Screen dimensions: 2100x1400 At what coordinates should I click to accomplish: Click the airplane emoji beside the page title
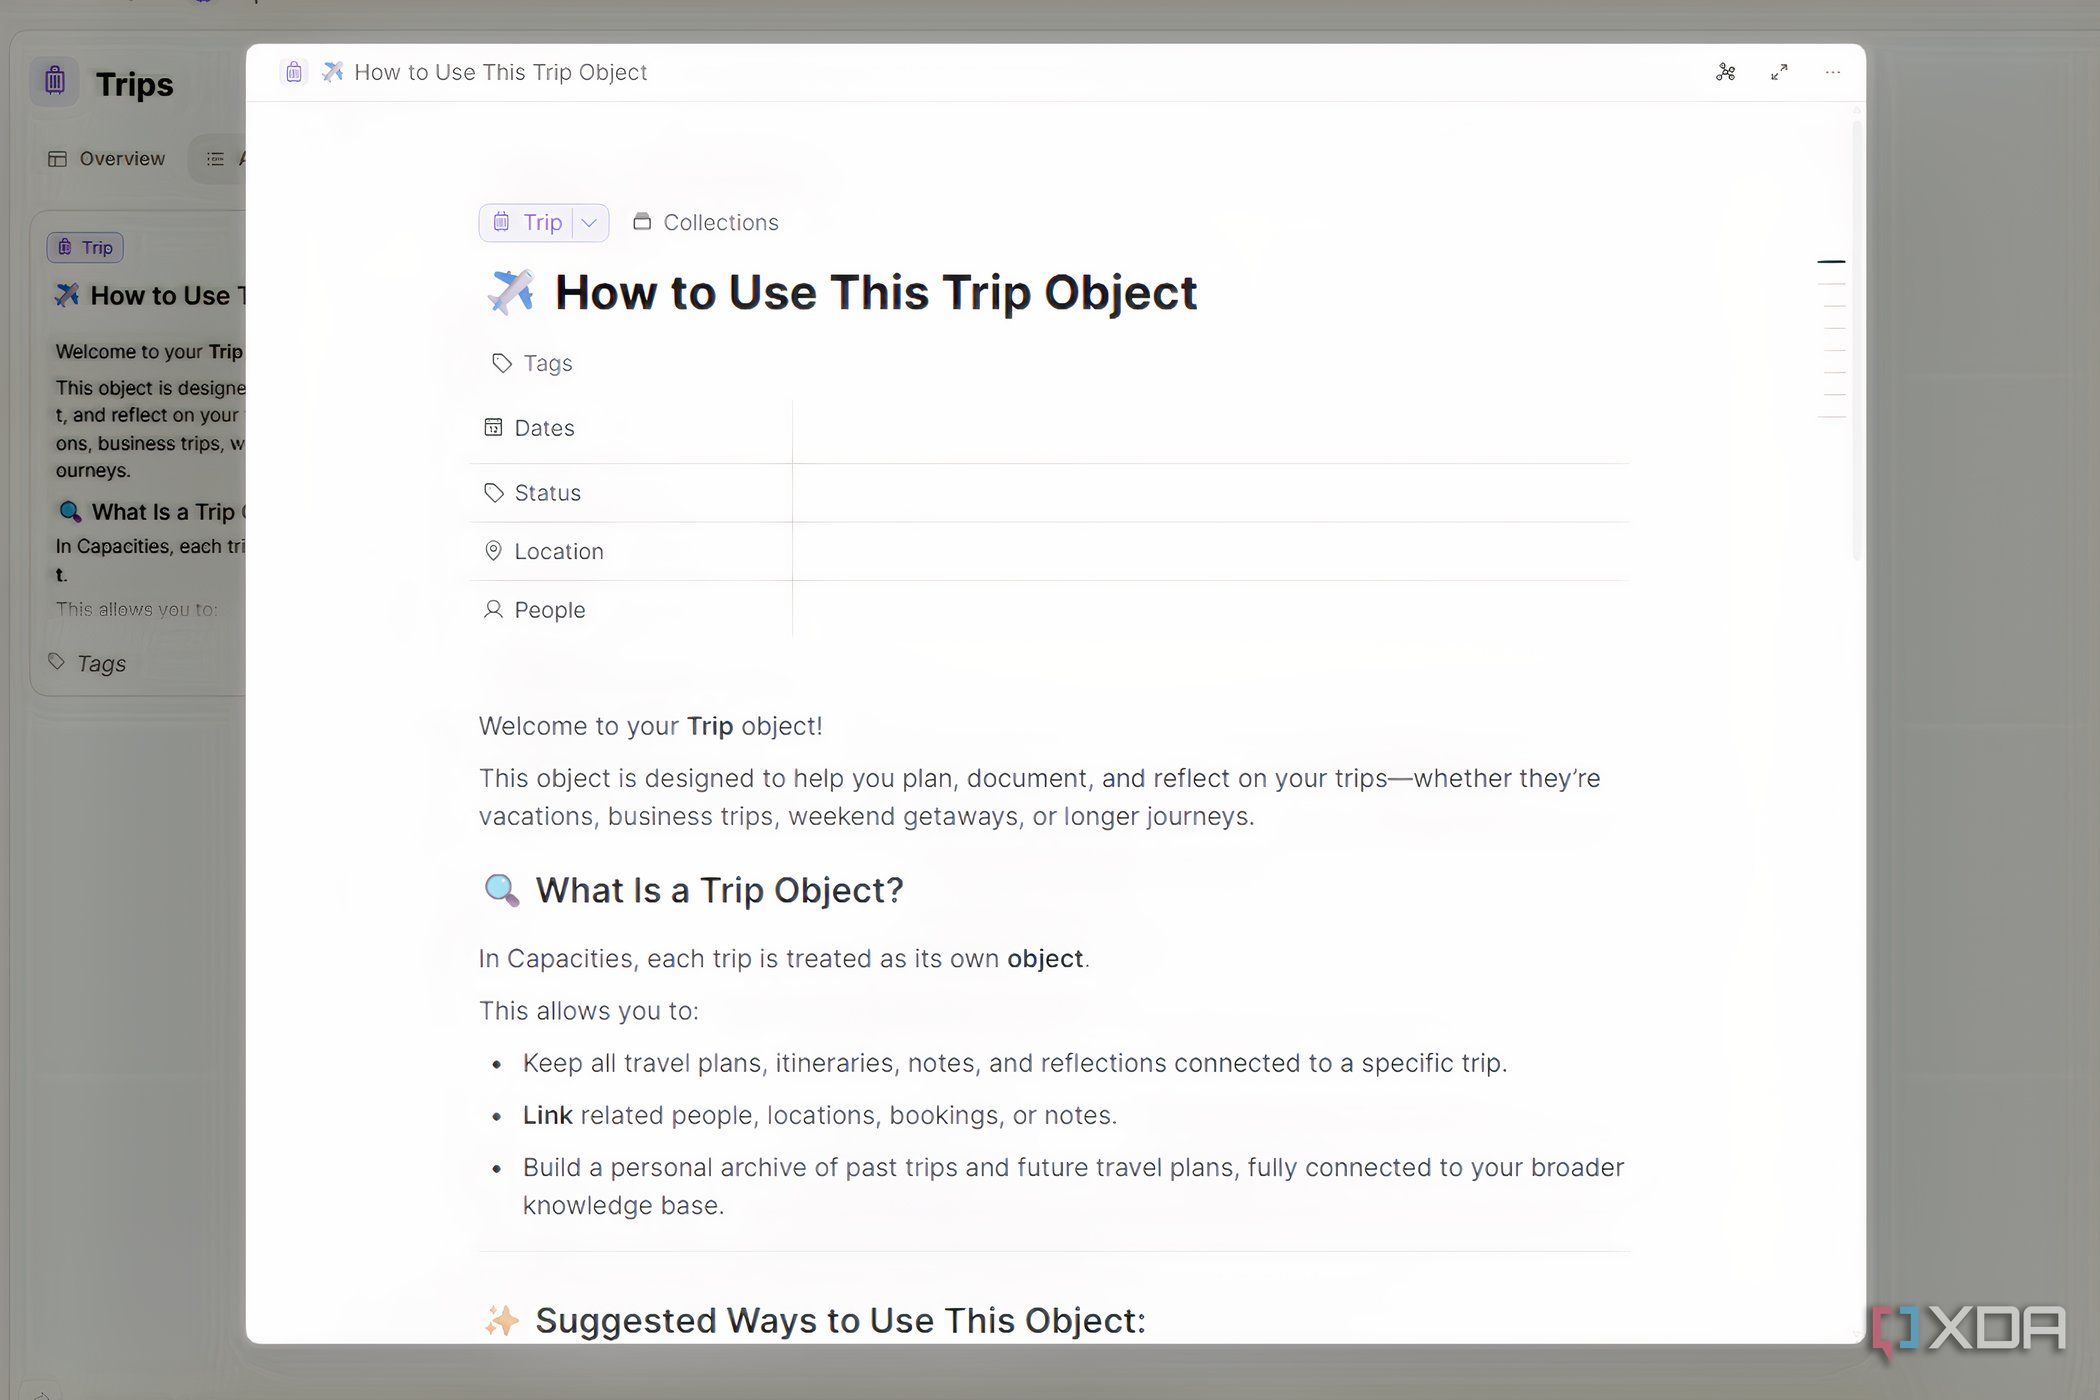[x=510, y=292]
